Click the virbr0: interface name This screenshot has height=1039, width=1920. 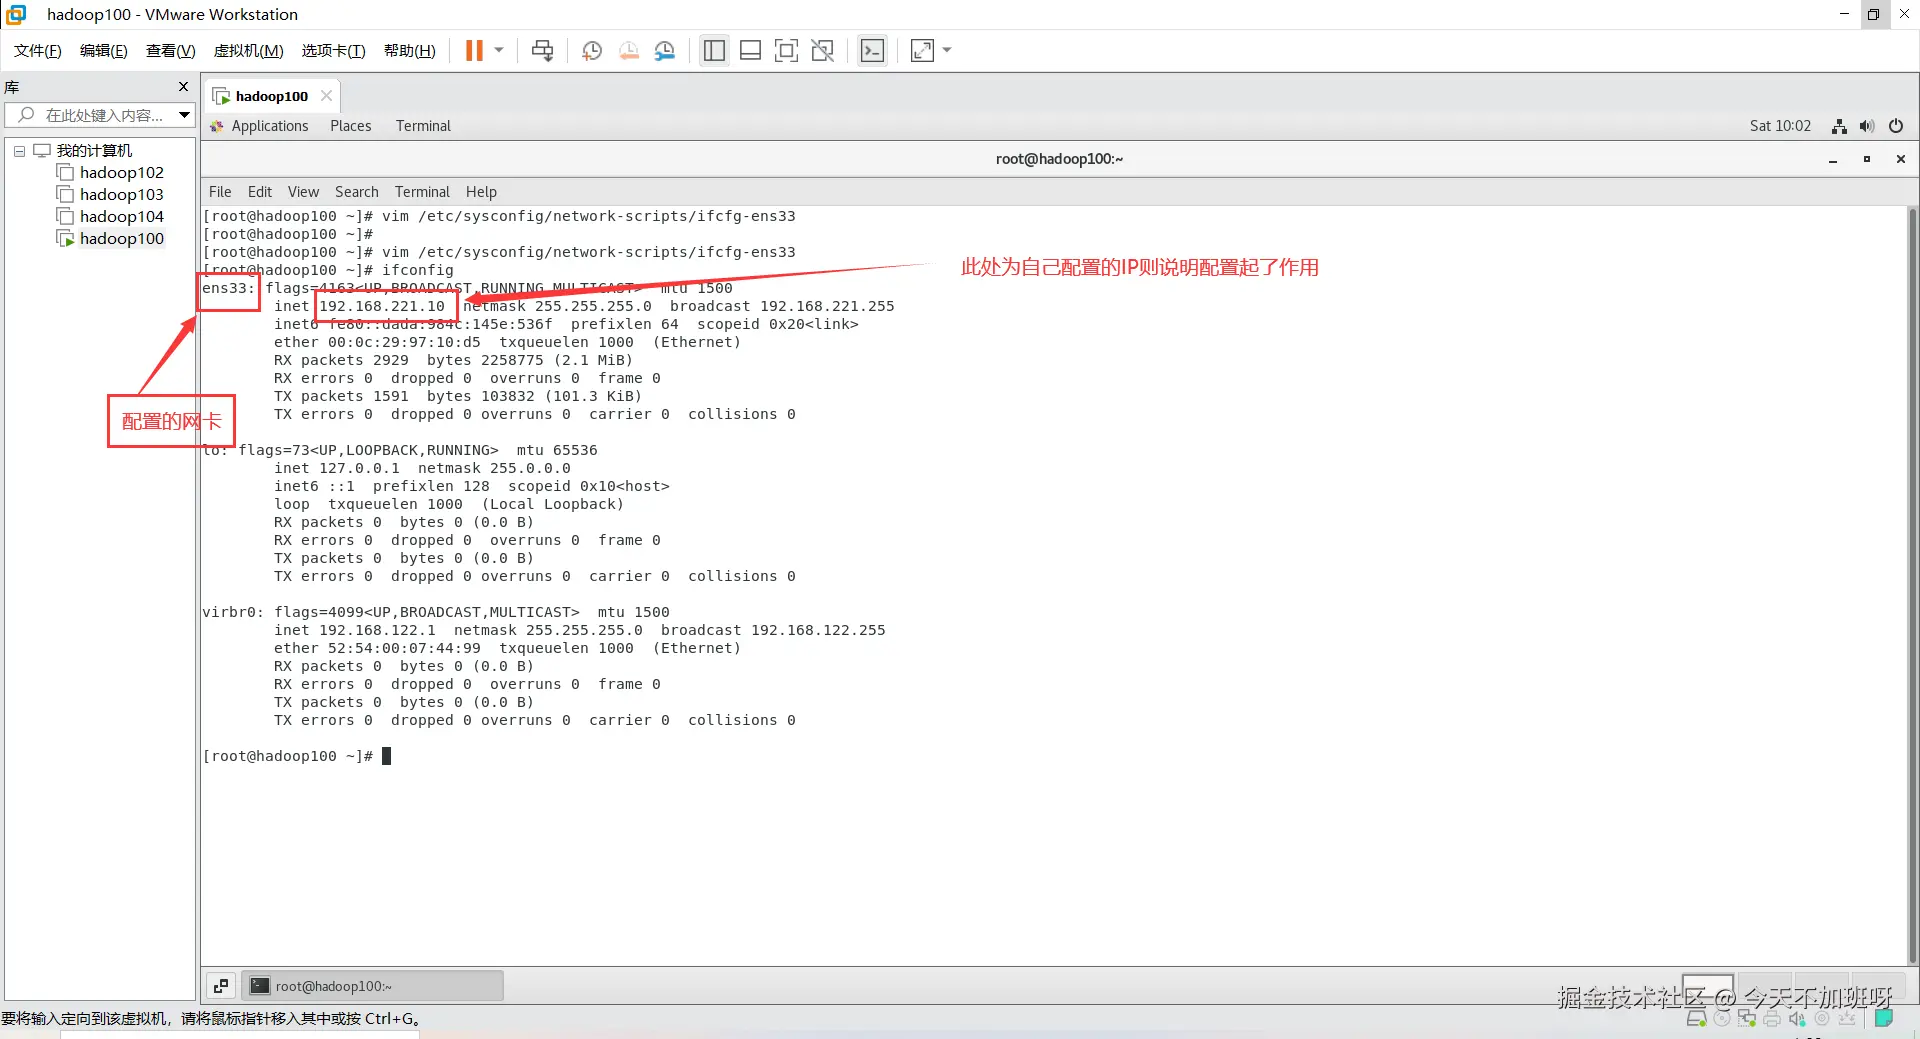tap(233, 612)
